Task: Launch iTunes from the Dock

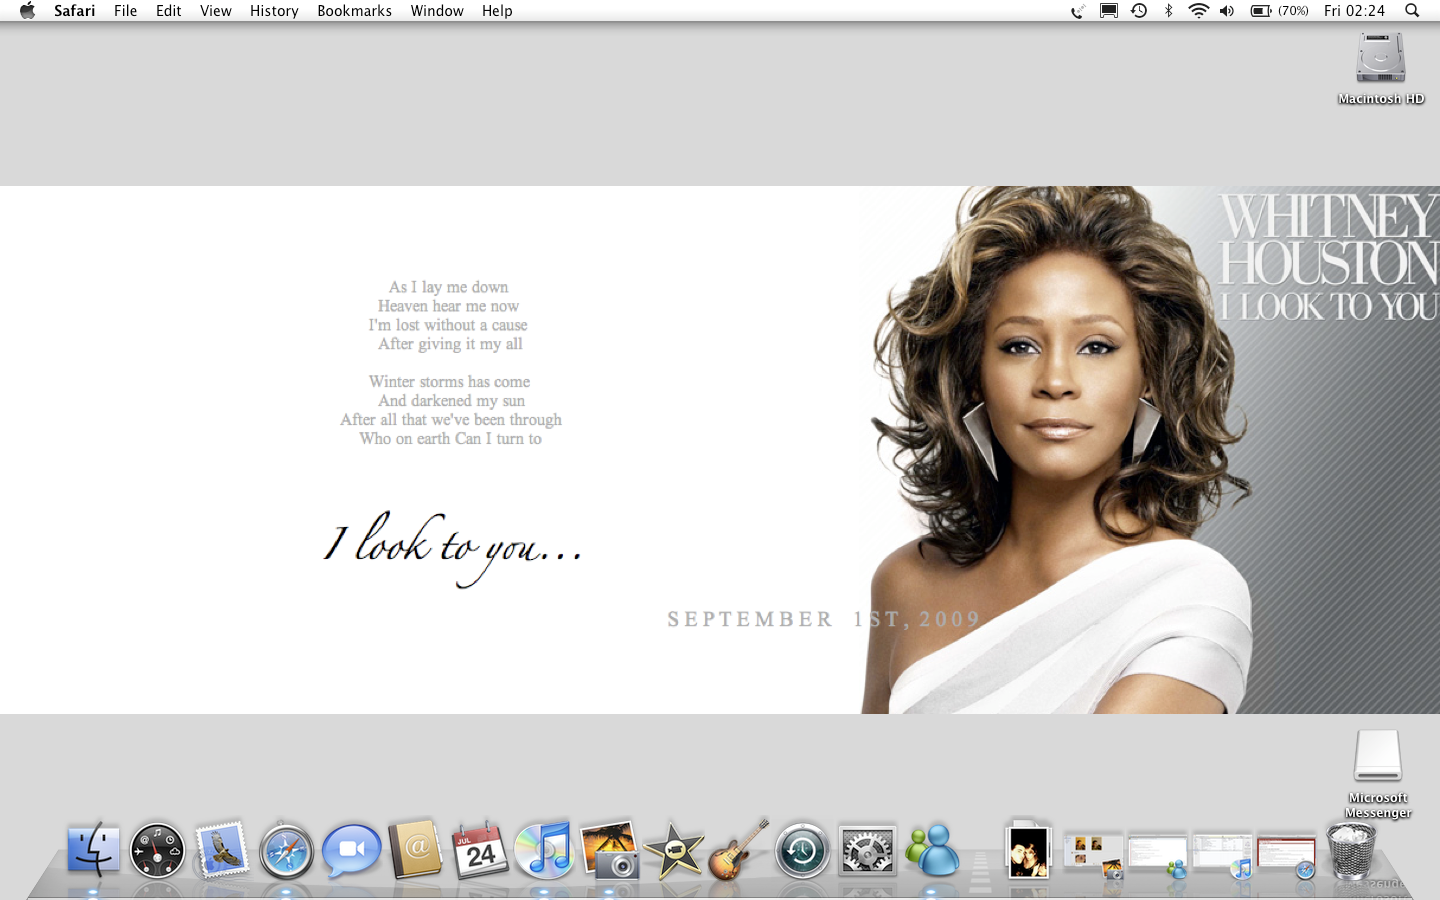Action: pyautogui.click(x=544, y=851)
